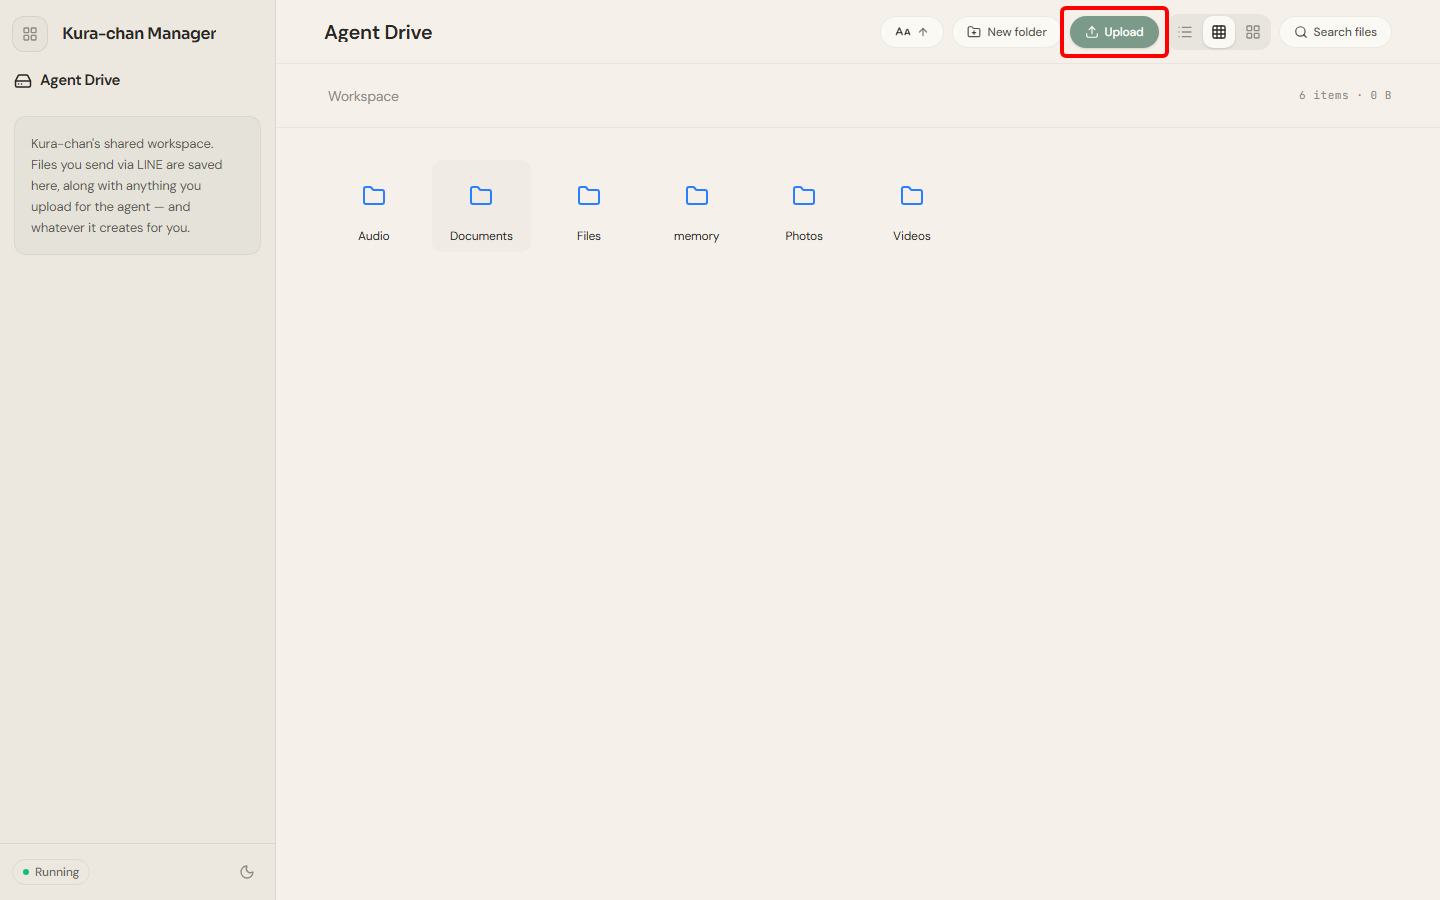Click the Running status badge
Image resolution: width=1440 pixels, height=900 pixels.
click(51, 872)
